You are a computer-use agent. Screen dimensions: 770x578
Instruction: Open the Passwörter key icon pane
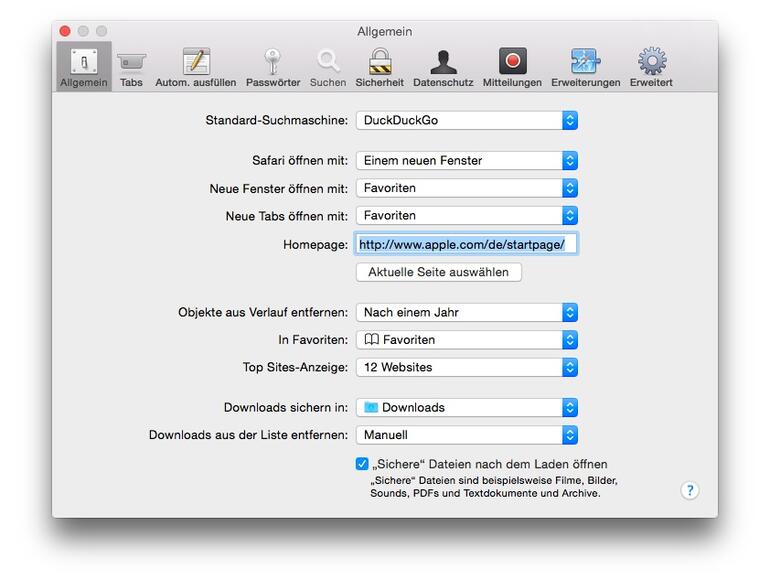(273, 67)
